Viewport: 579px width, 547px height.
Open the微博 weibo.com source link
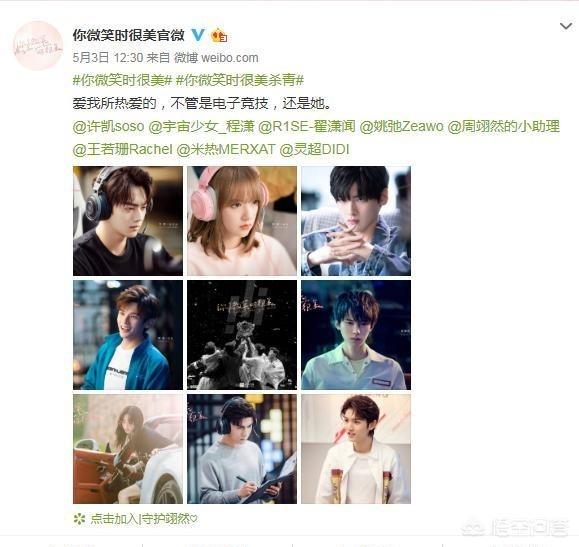pyautogui.click(x=216, y=58)
